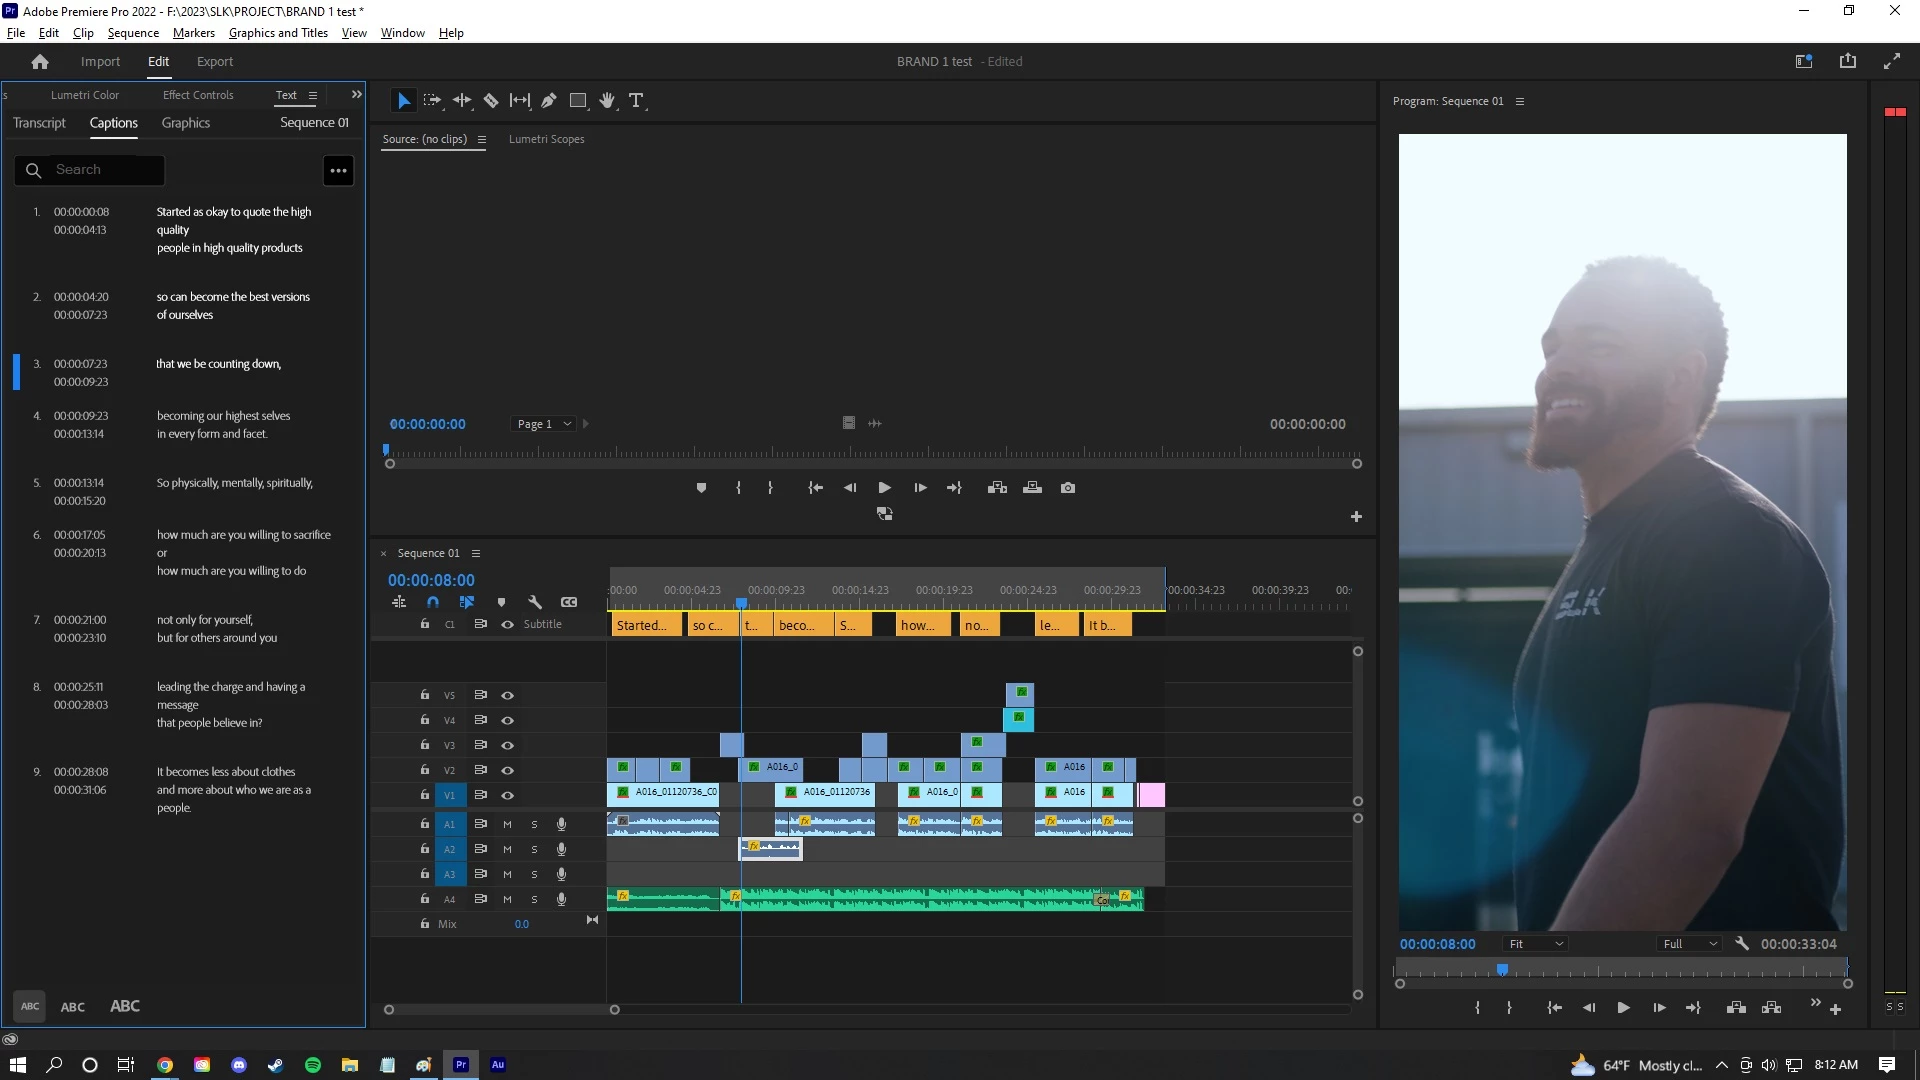
Task: Select the Pen tool
Action: pyautogui.click(x=549, y=100)
